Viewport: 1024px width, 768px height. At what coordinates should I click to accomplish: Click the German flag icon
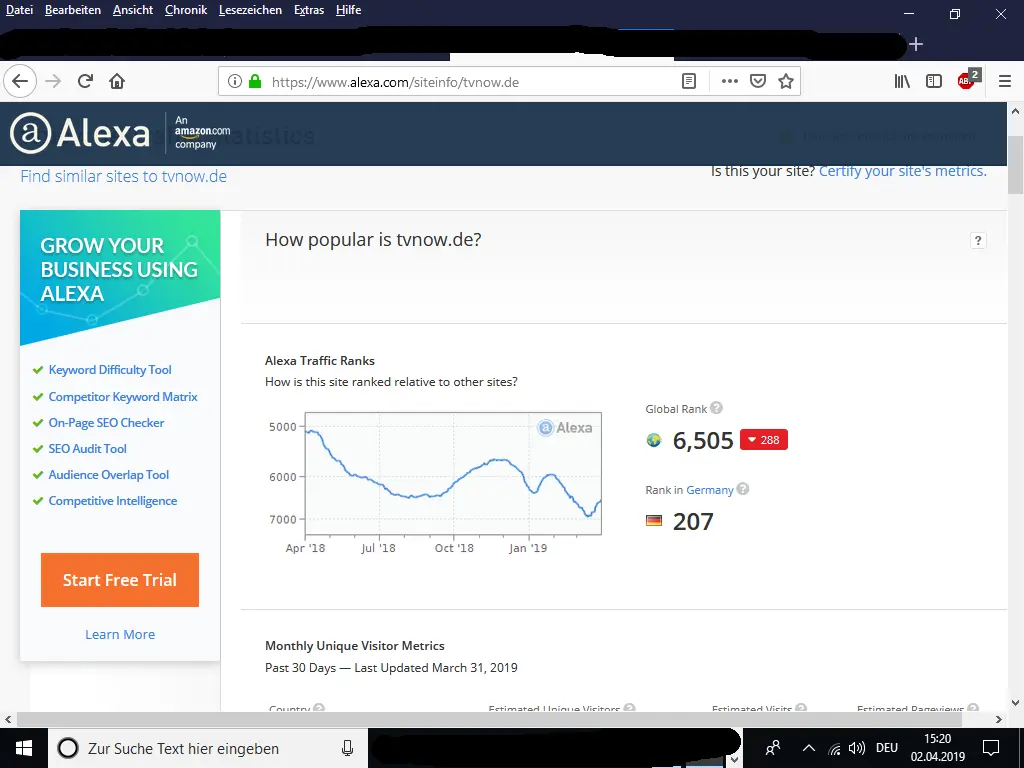654,520
